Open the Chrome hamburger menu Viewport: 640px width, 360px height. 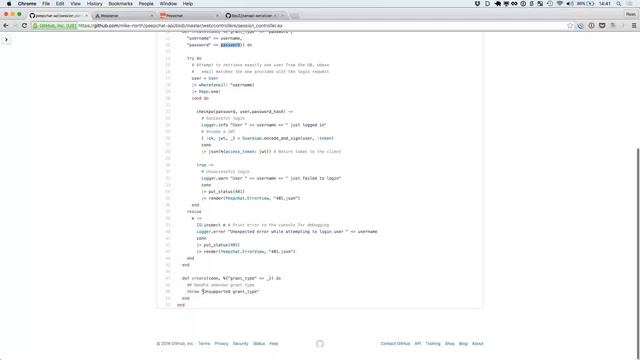[634, 26]
